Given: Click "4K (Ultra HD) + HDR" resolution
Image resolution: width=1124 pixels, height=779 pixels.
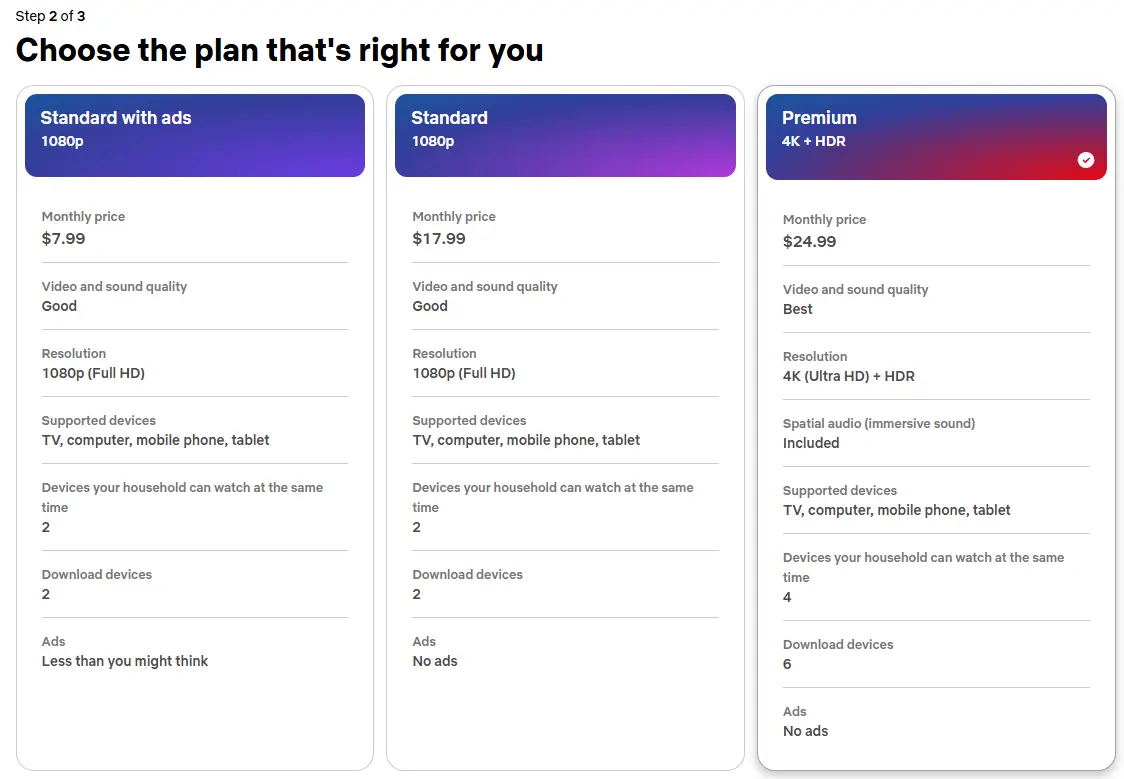Looking at the screenshot, I should click(x=848, y=377).
